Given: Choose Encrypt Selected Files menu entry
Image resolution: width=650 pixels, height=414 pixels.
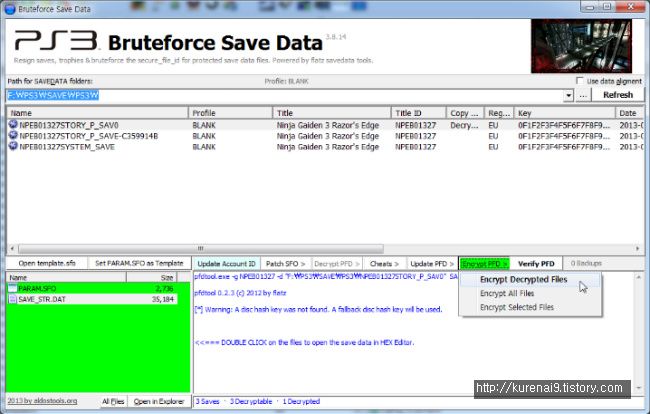Looking at the screenshot, I should [530, 307].
